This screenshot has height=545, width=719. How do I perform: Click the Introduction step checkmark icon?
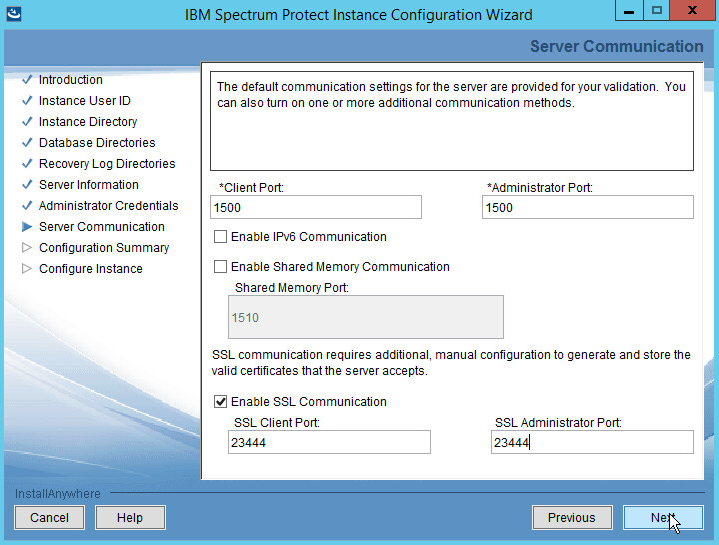[27, 80]
